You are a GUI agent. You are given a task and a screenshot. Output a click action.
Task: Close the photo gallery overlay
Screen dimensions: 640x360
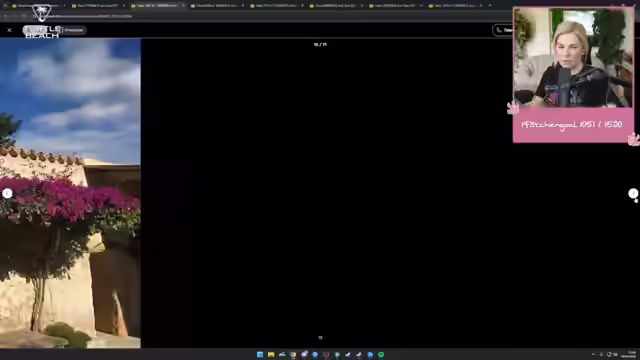point(9,30)
